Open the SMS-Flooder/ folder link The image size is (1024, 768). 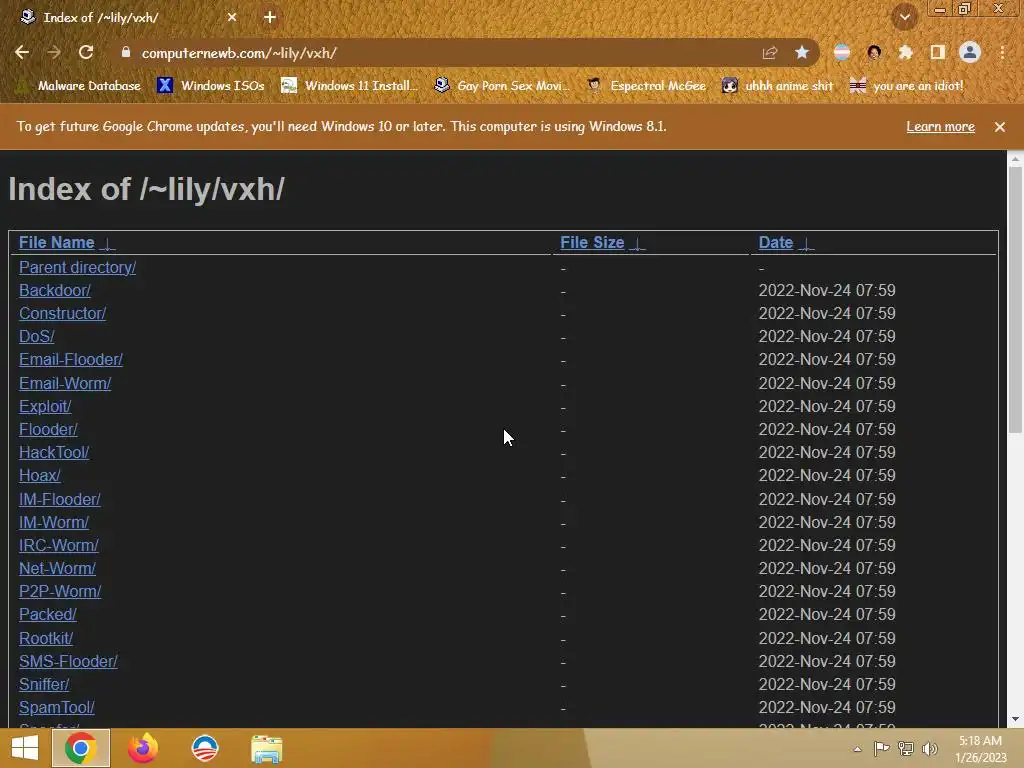click(68, 662)
